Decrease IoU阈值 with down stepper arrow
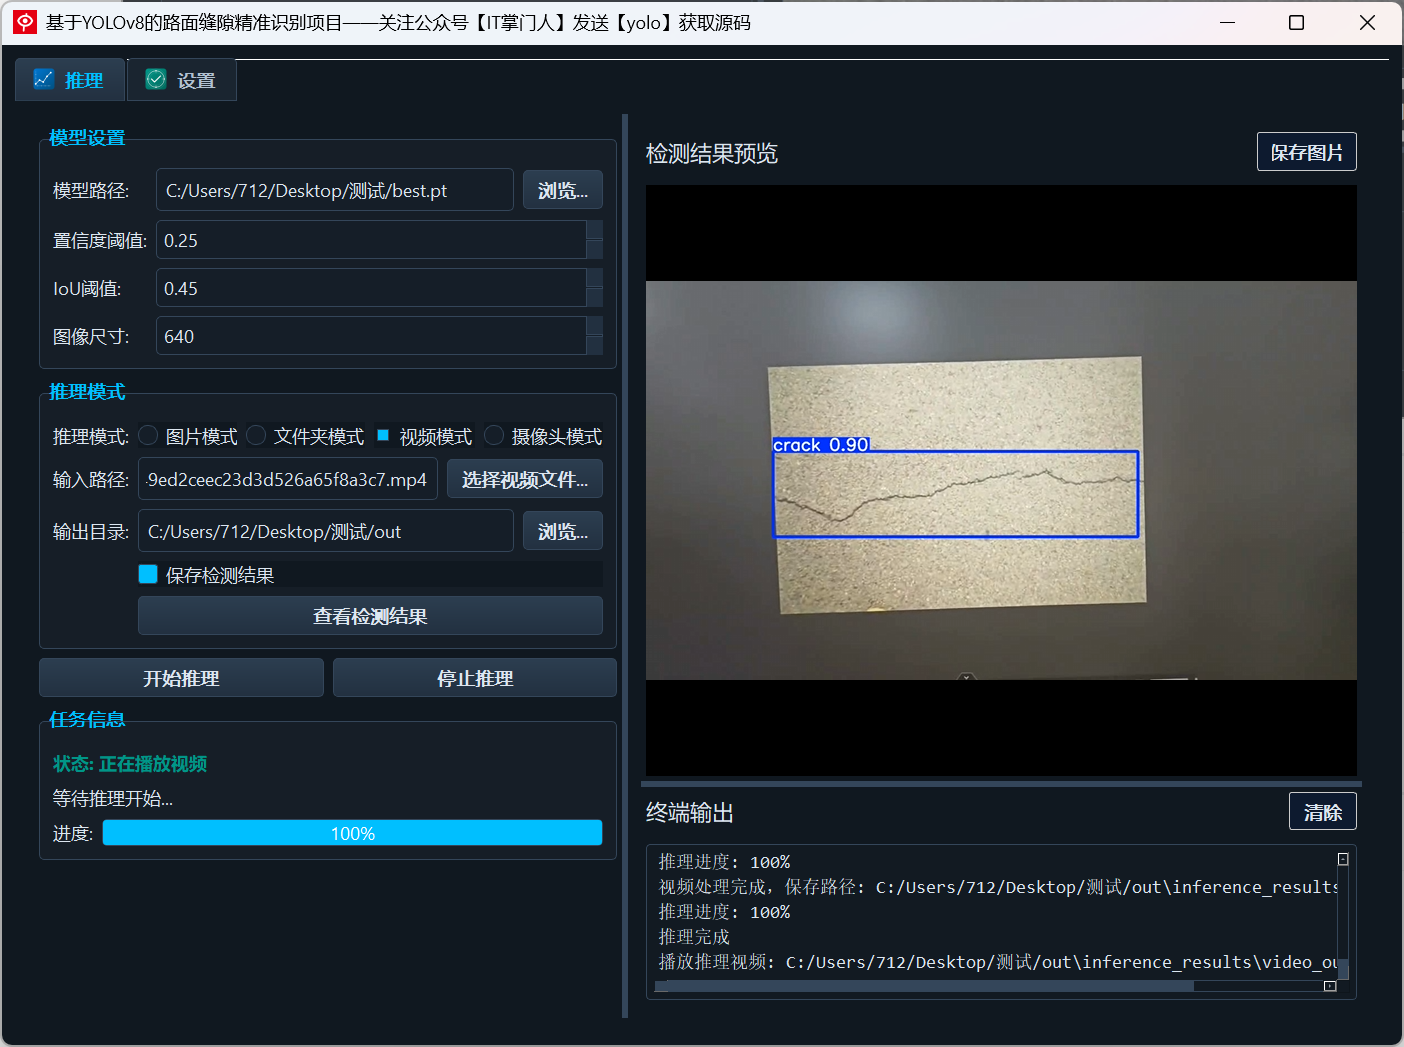 pos(594,298)
